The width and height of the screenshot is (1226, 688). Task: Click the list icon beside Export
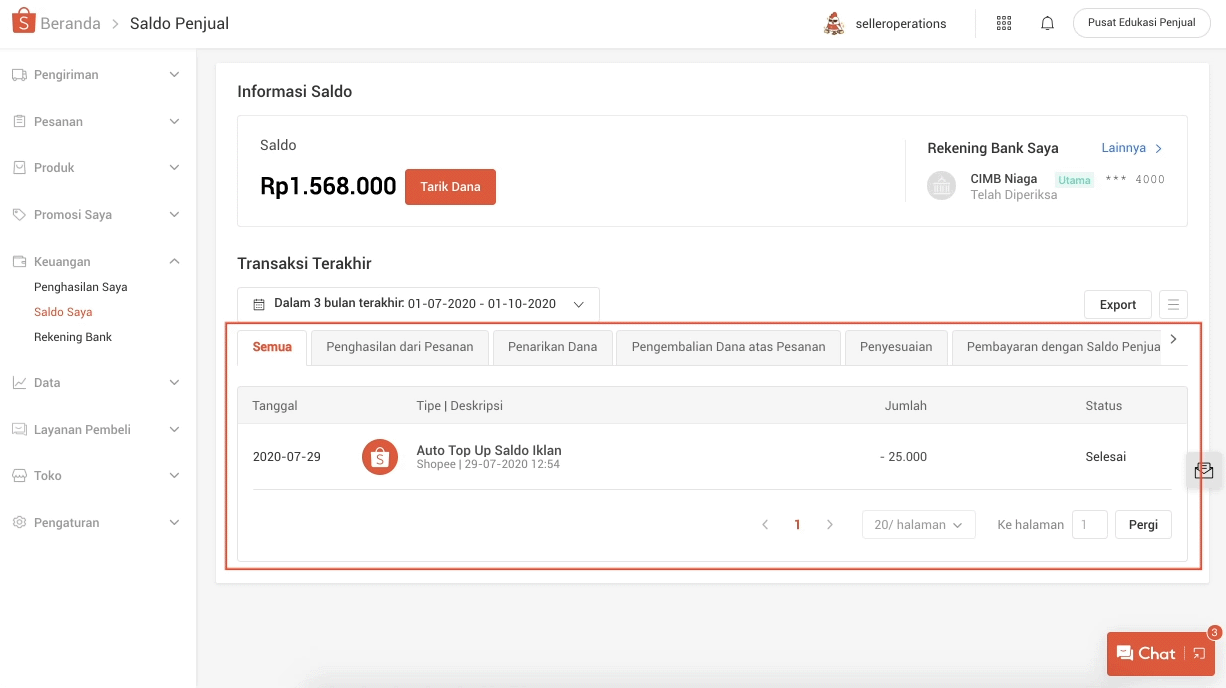pyautogui.click(x=1173, y=304)
